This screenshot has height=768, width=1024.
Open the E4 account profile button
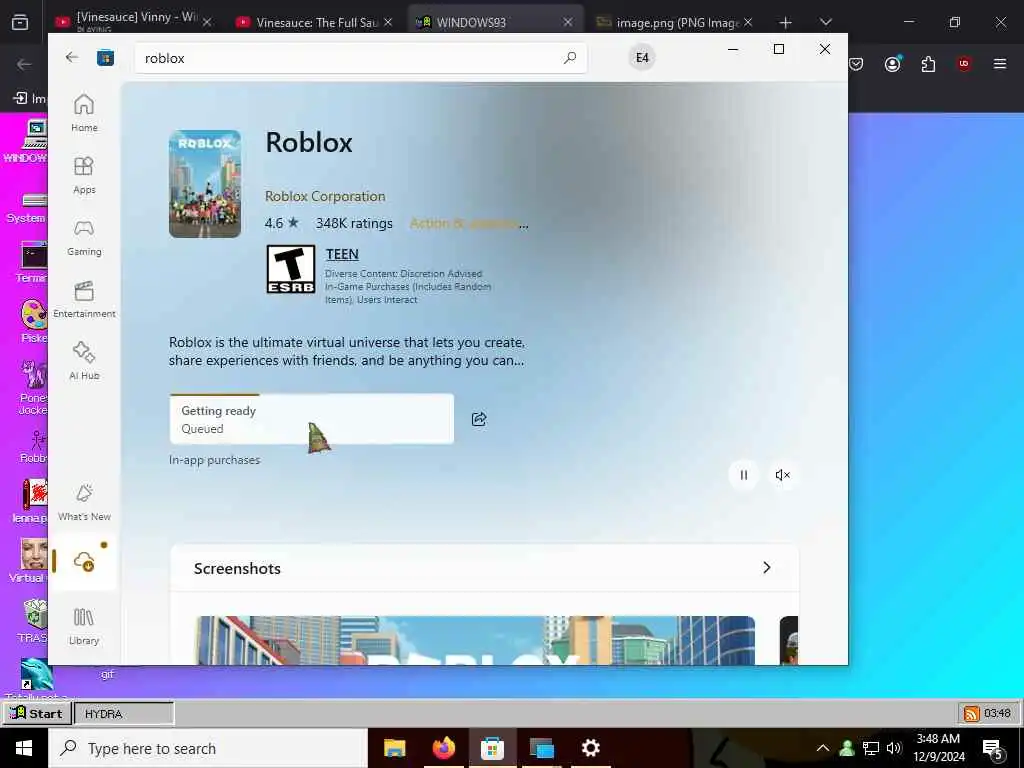click(642, 57)
